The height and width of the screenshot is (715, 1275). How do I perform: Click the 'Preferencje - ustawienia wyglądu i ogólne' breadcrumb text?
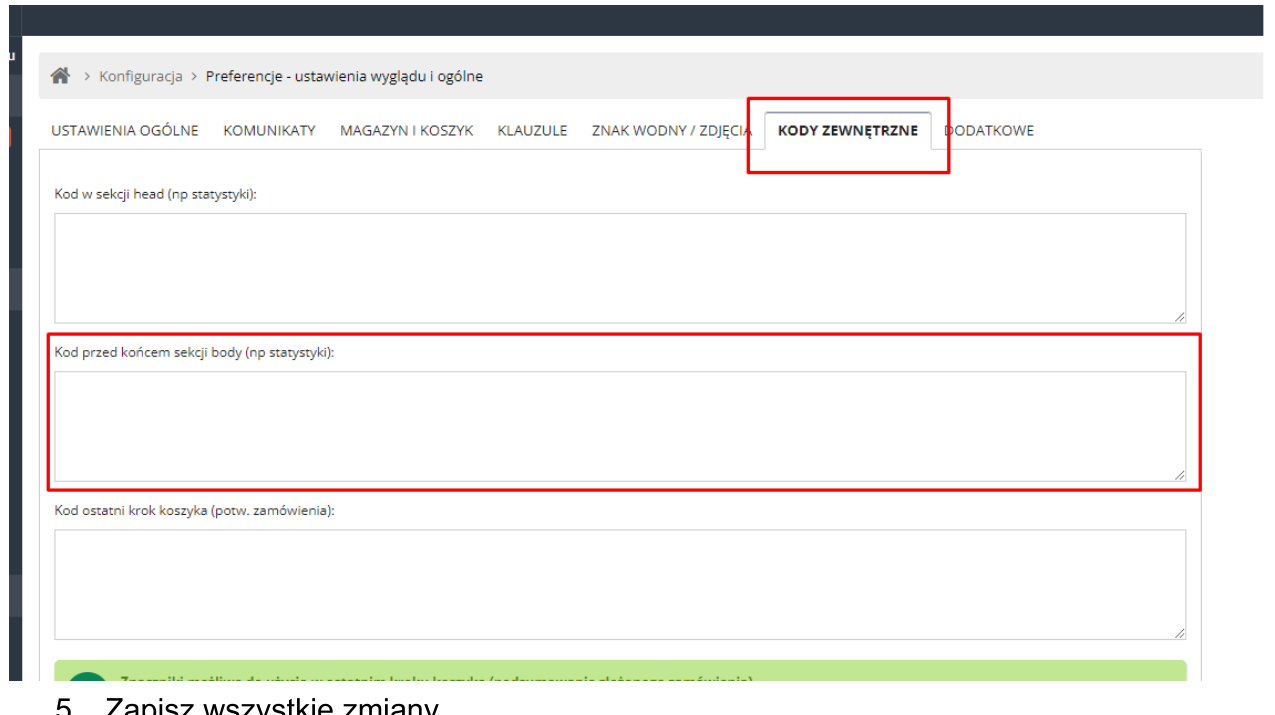pyautogui.click(x=344, y=76)
